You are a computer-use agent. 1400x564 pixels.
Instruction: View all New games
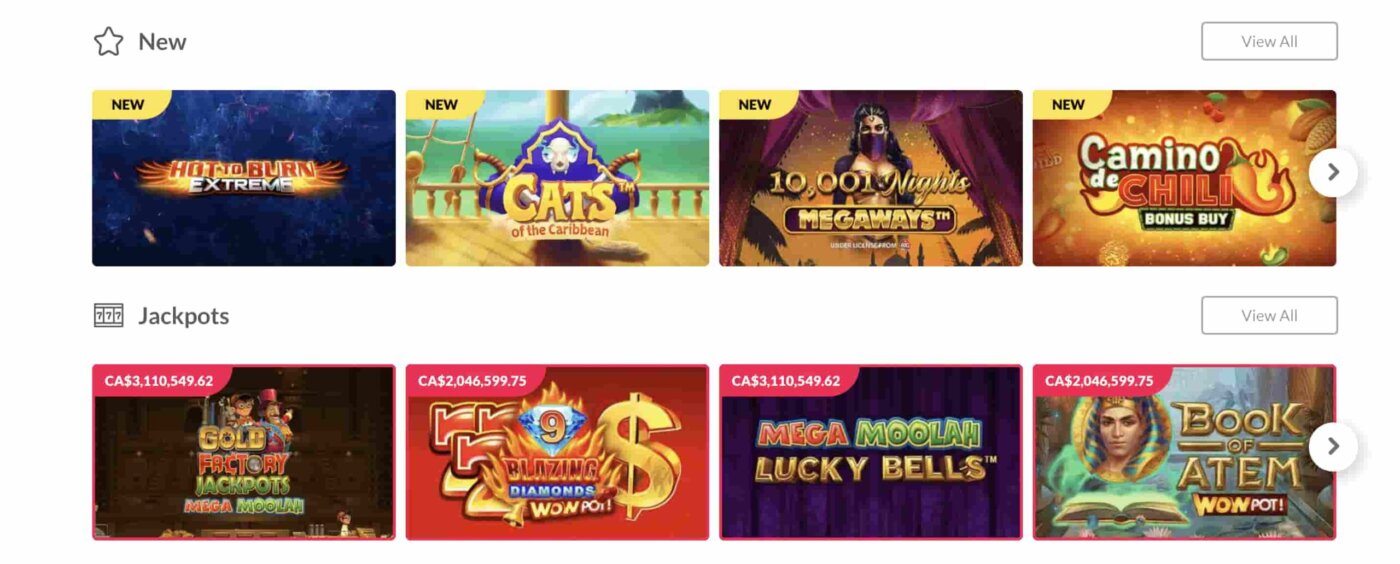(1269, 41)
